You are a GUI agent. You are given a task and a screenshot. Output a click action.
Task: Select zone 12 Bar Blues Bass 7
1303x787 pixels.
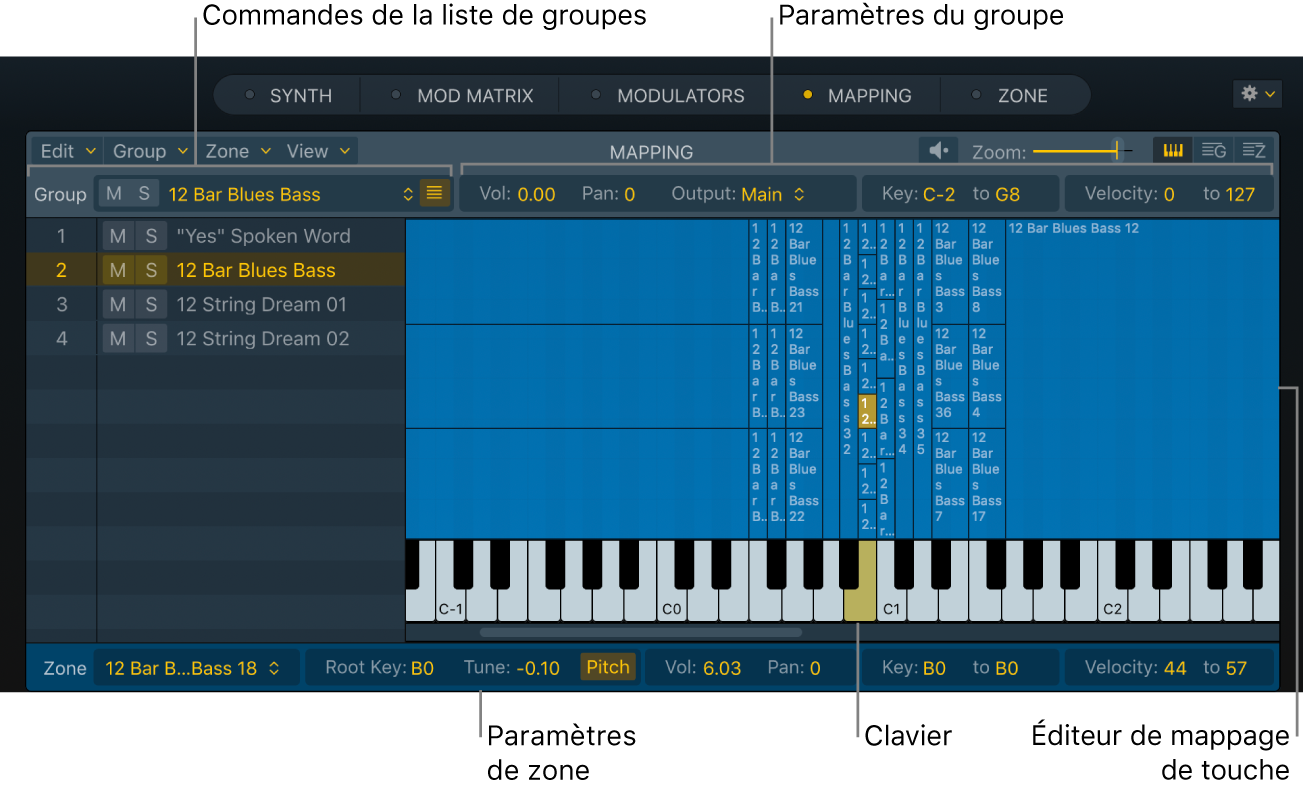pyautogui.click(x=950, y=484)
